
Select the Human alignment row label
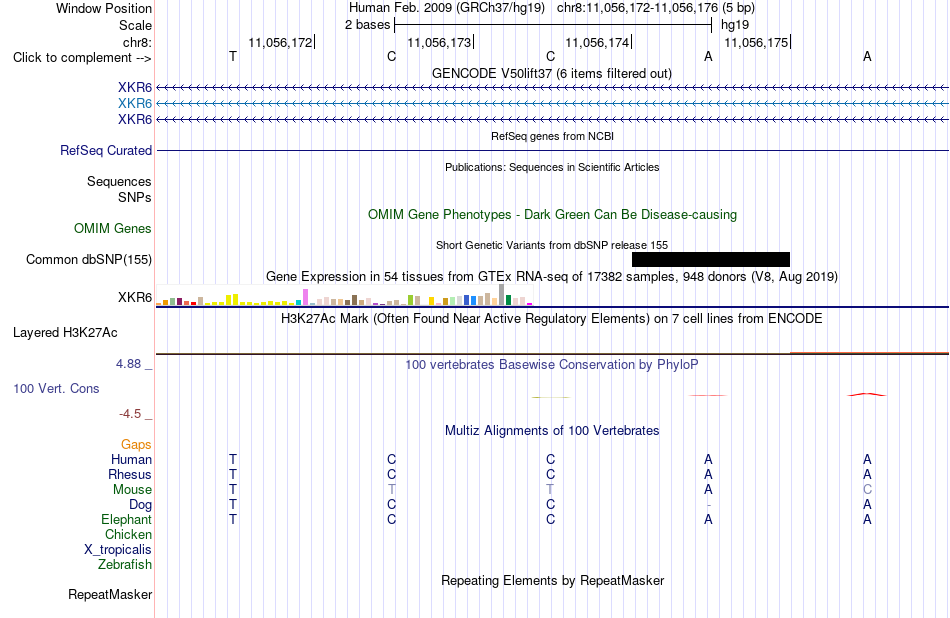click(x=131, y=460)
